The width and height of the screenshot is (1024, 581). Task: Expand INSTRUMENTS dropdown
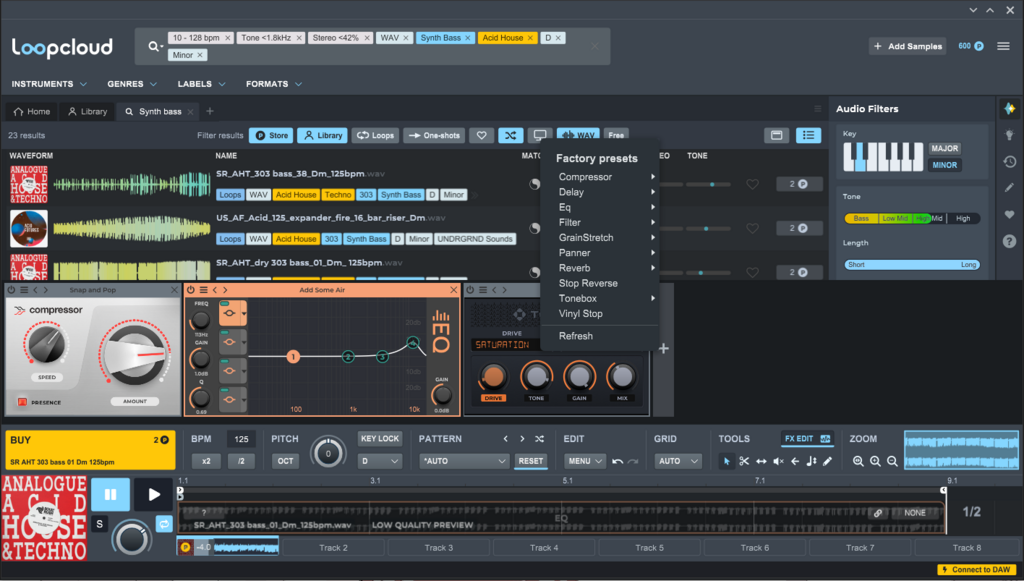click(49, 84)
